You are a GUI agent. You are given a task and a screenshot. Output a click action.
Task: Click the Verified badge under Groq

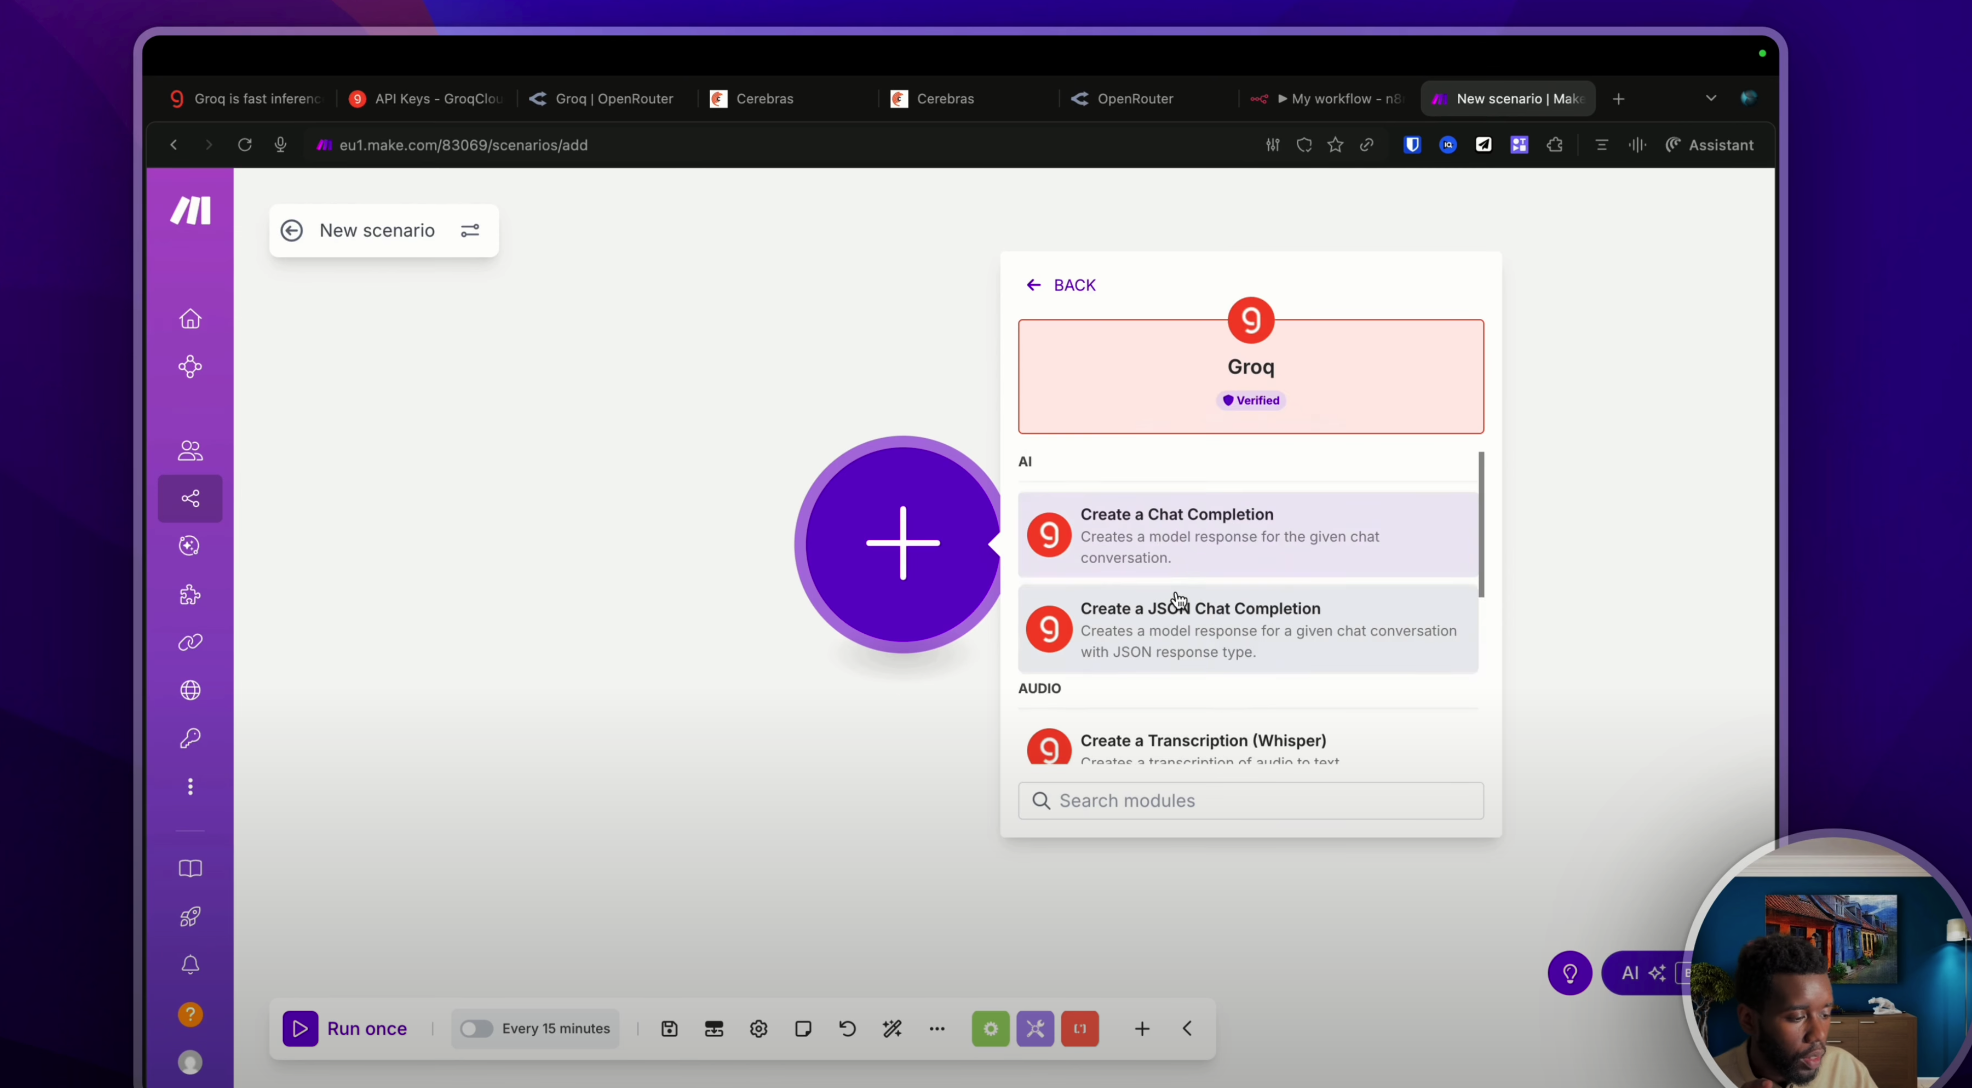pyautogui.click(x=1251, y=400)
